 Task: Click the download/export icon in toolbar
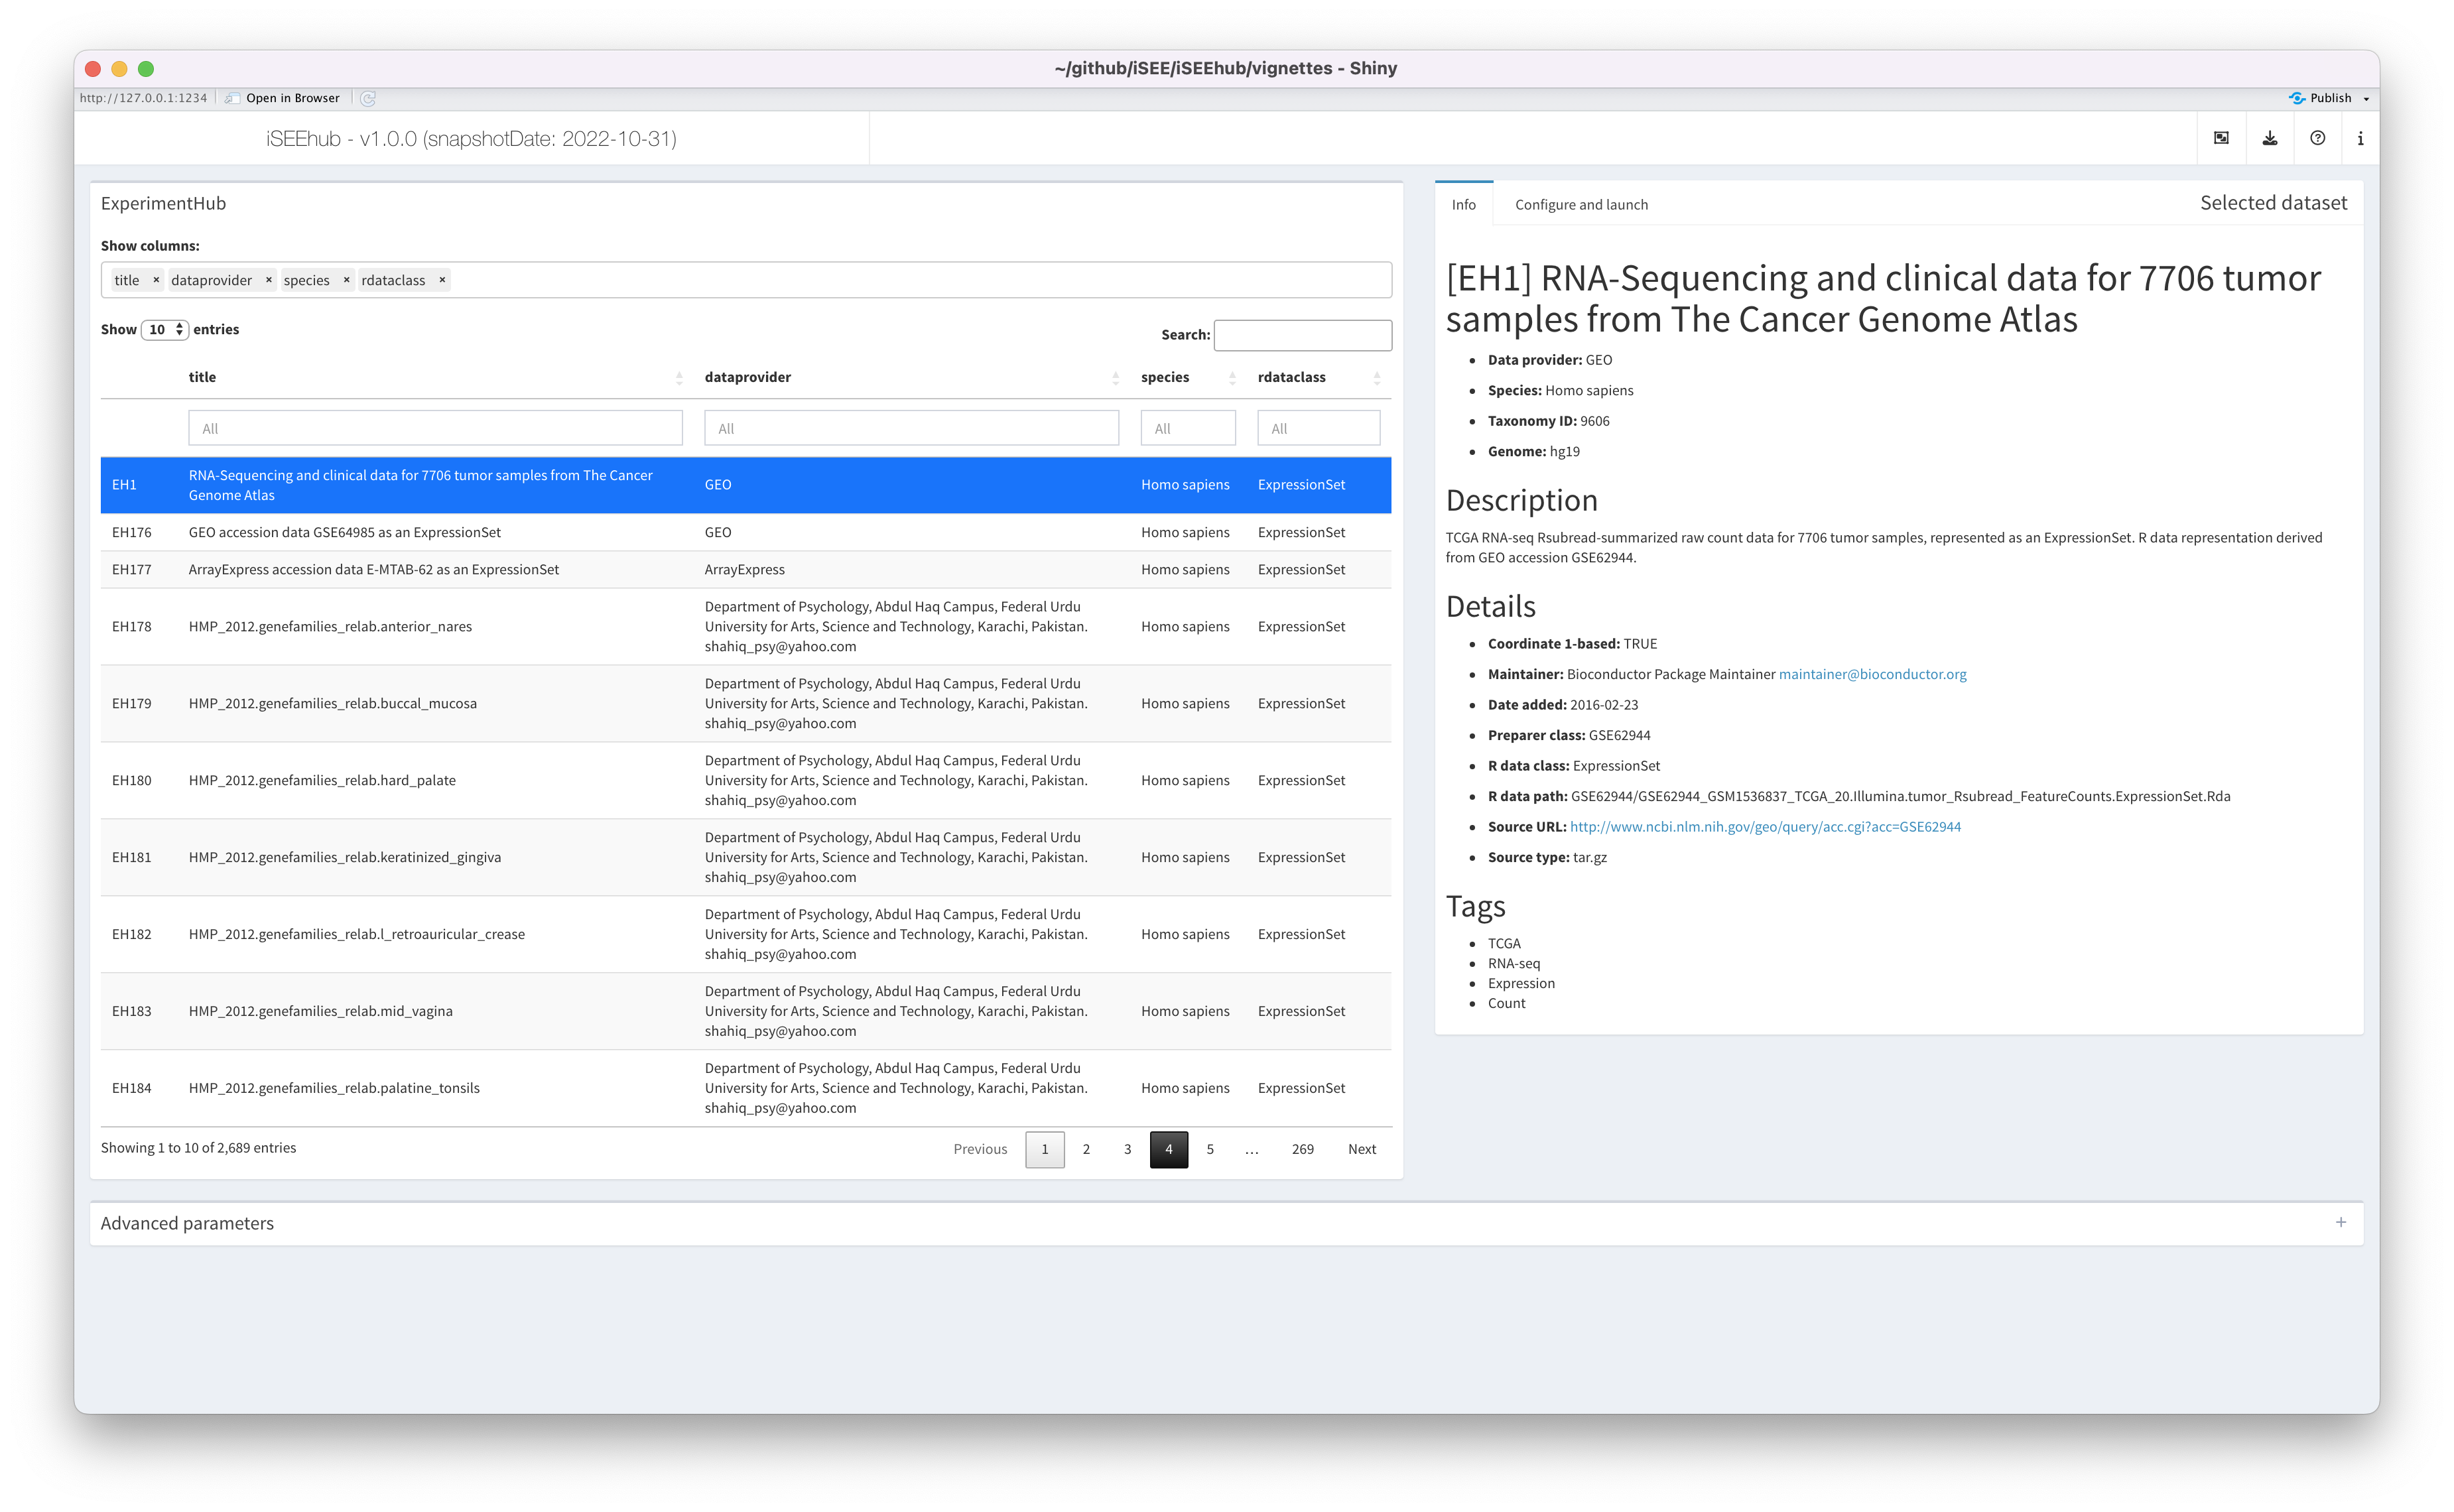(x=2270, y=137)
